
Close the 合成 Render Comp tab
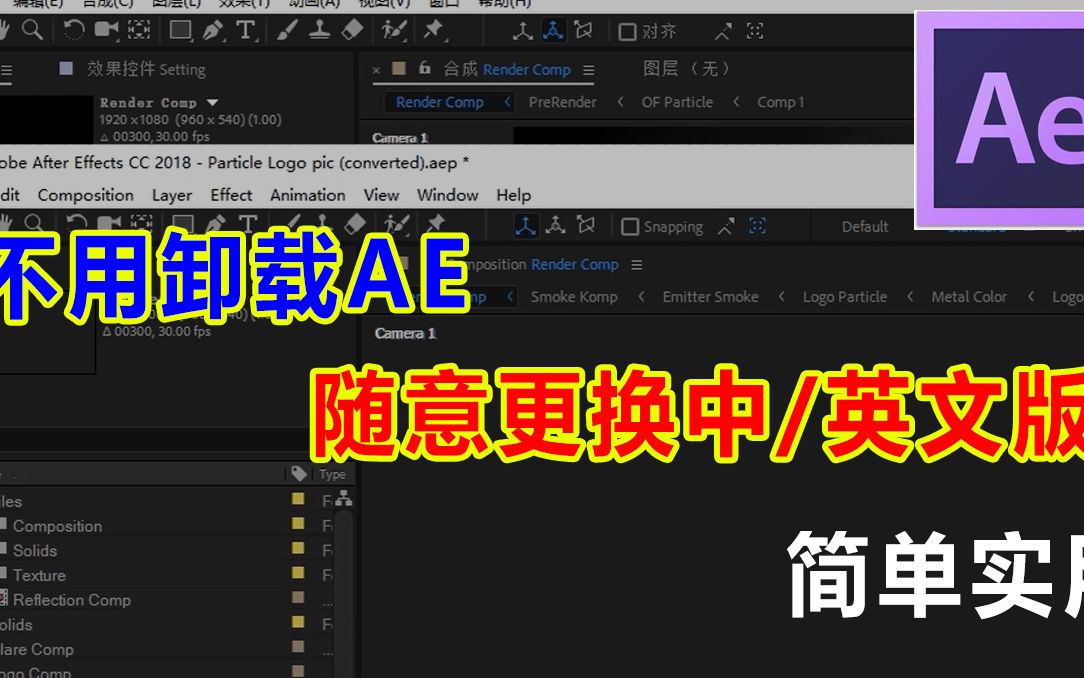376,70
